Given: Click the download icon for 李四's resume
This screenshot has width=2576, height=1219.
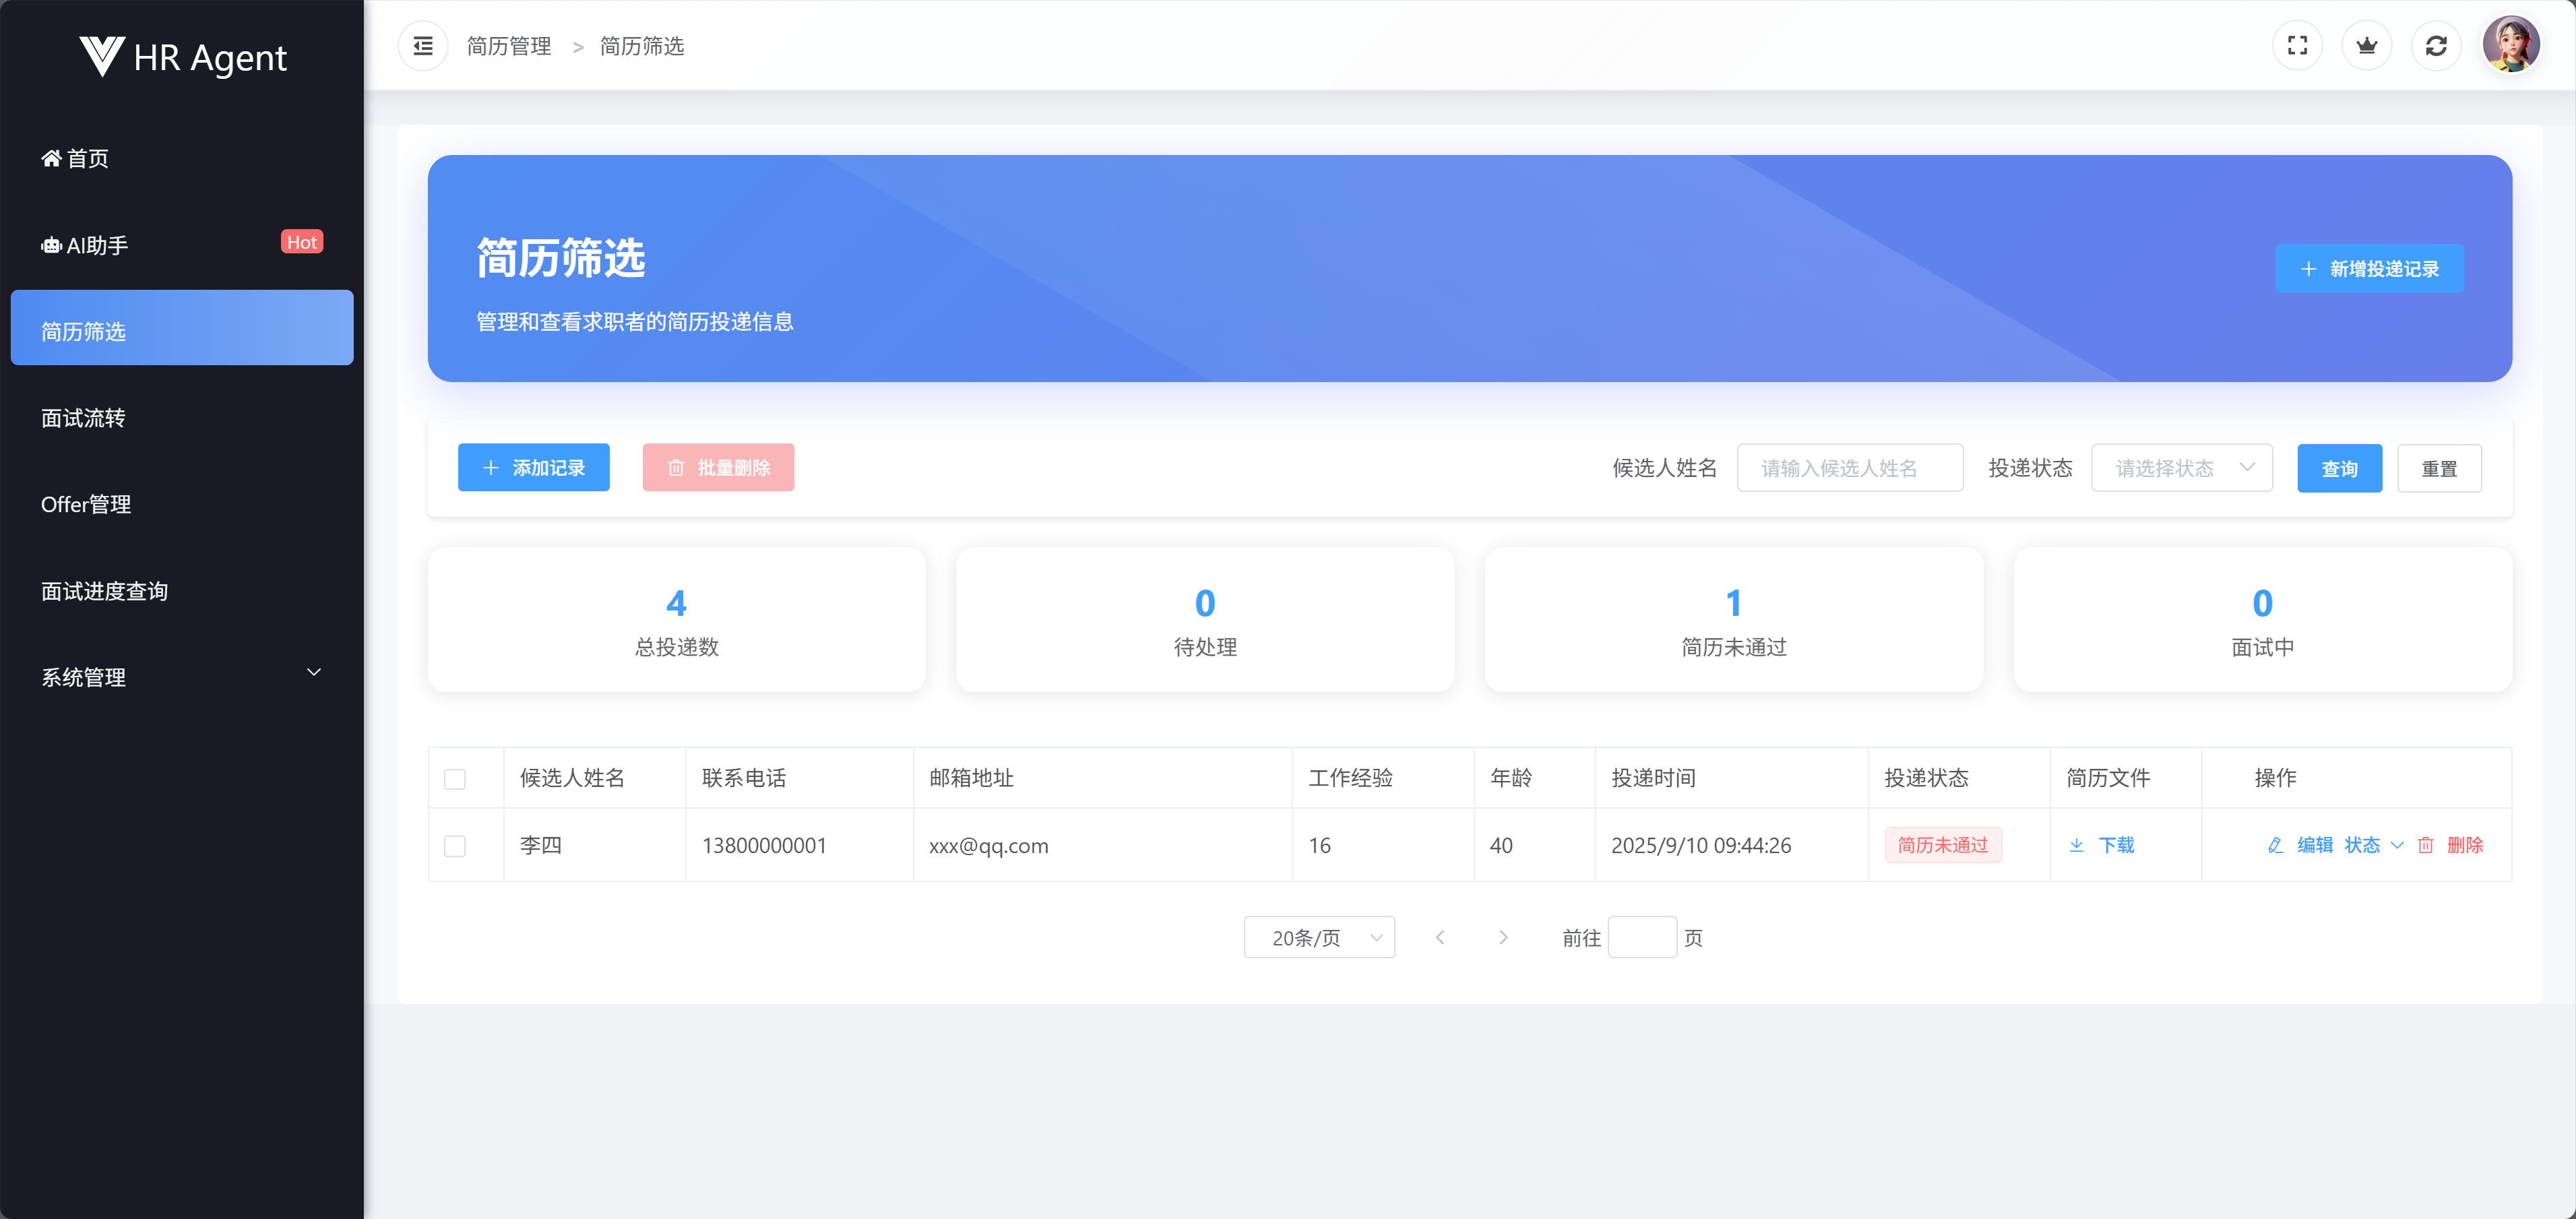Looking at the screenshot, I should click(2077, 845).
